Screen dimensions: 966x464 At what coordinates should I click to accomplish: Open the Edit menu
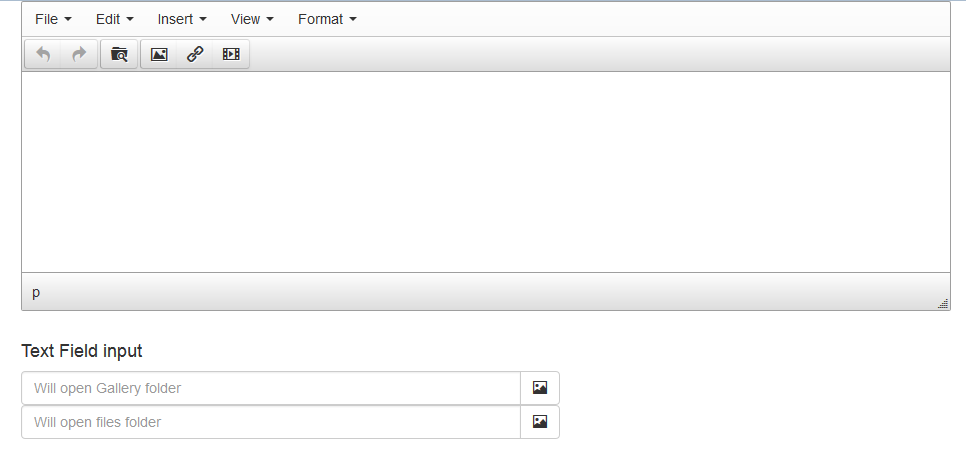pos(115,19)
